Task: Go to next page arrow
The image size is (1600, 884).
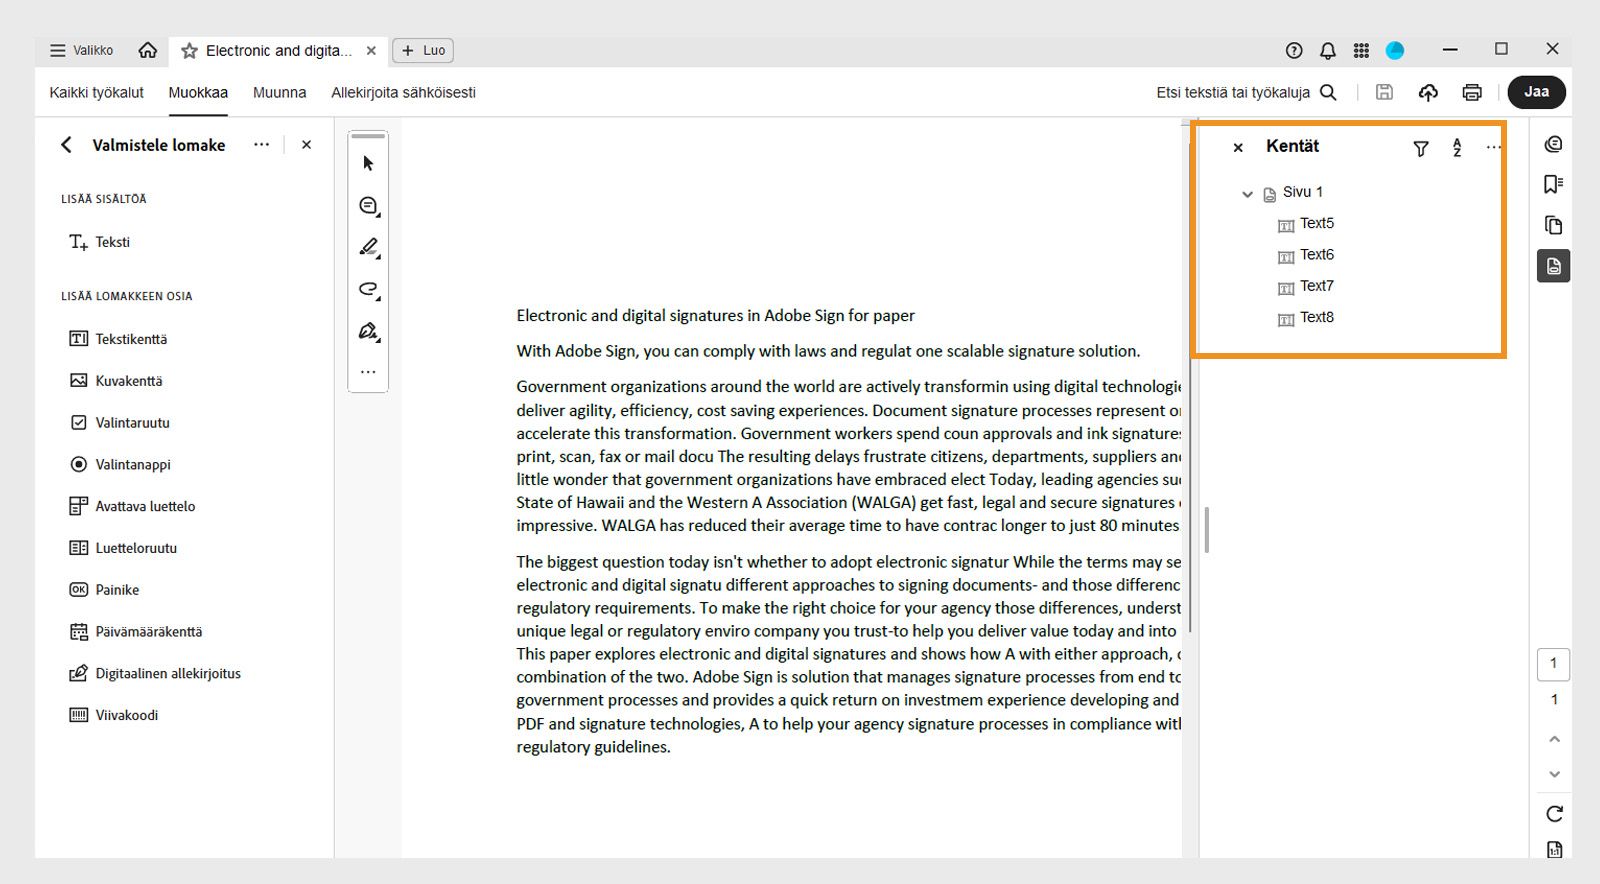Action: [x=1554, y=774]
